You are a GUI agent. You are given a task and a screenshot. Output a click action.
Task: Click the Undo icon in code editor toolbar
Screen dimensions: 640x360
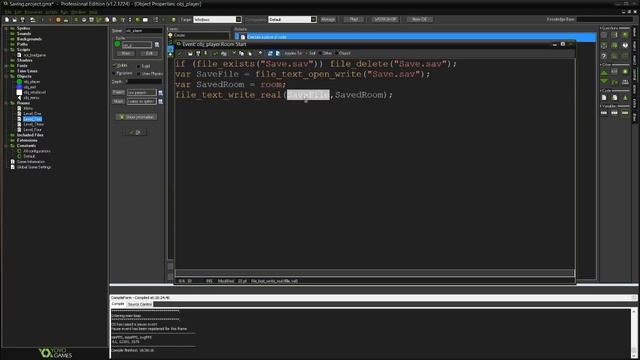click(x=216, y=53)
